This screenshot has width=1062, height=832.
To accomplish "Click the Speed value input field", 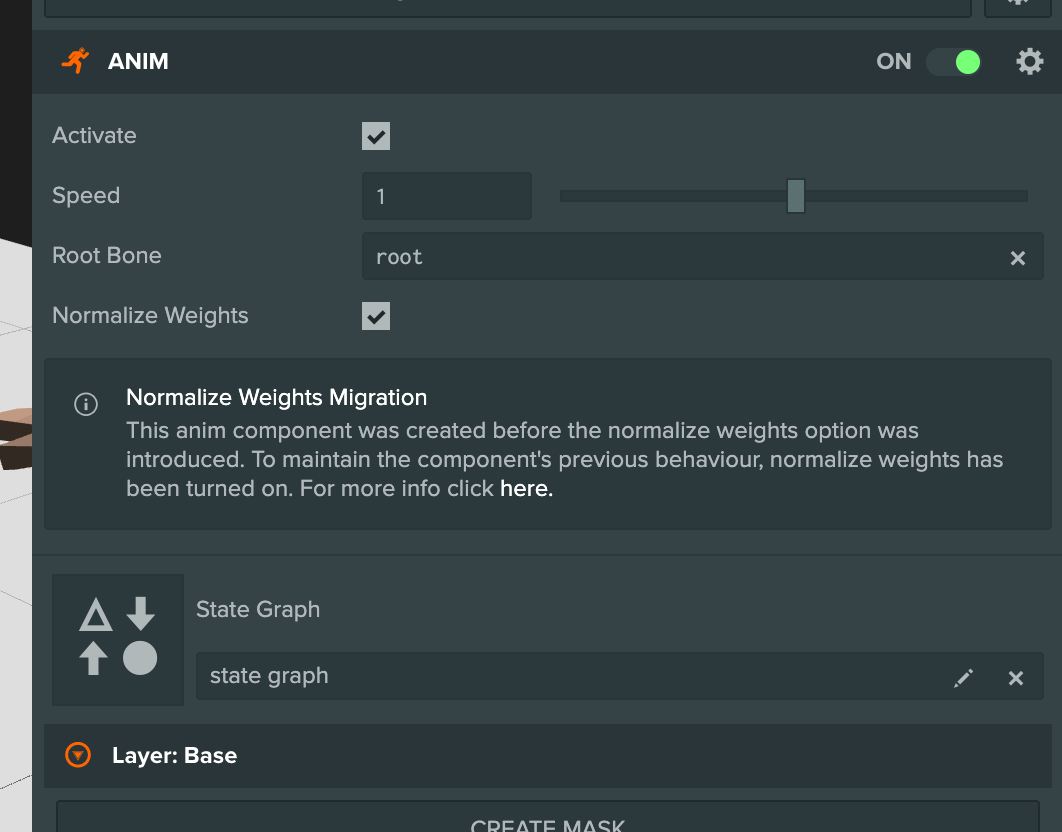I will [446, 196].
